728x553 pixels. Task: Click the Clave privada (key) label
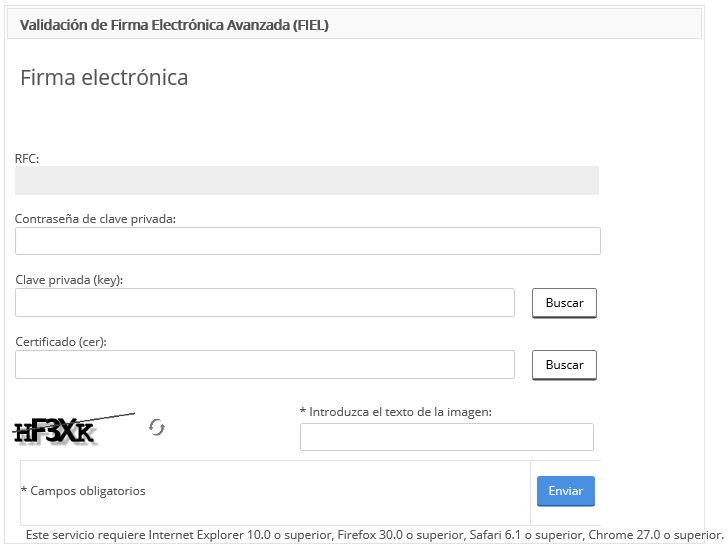point(69,280)
